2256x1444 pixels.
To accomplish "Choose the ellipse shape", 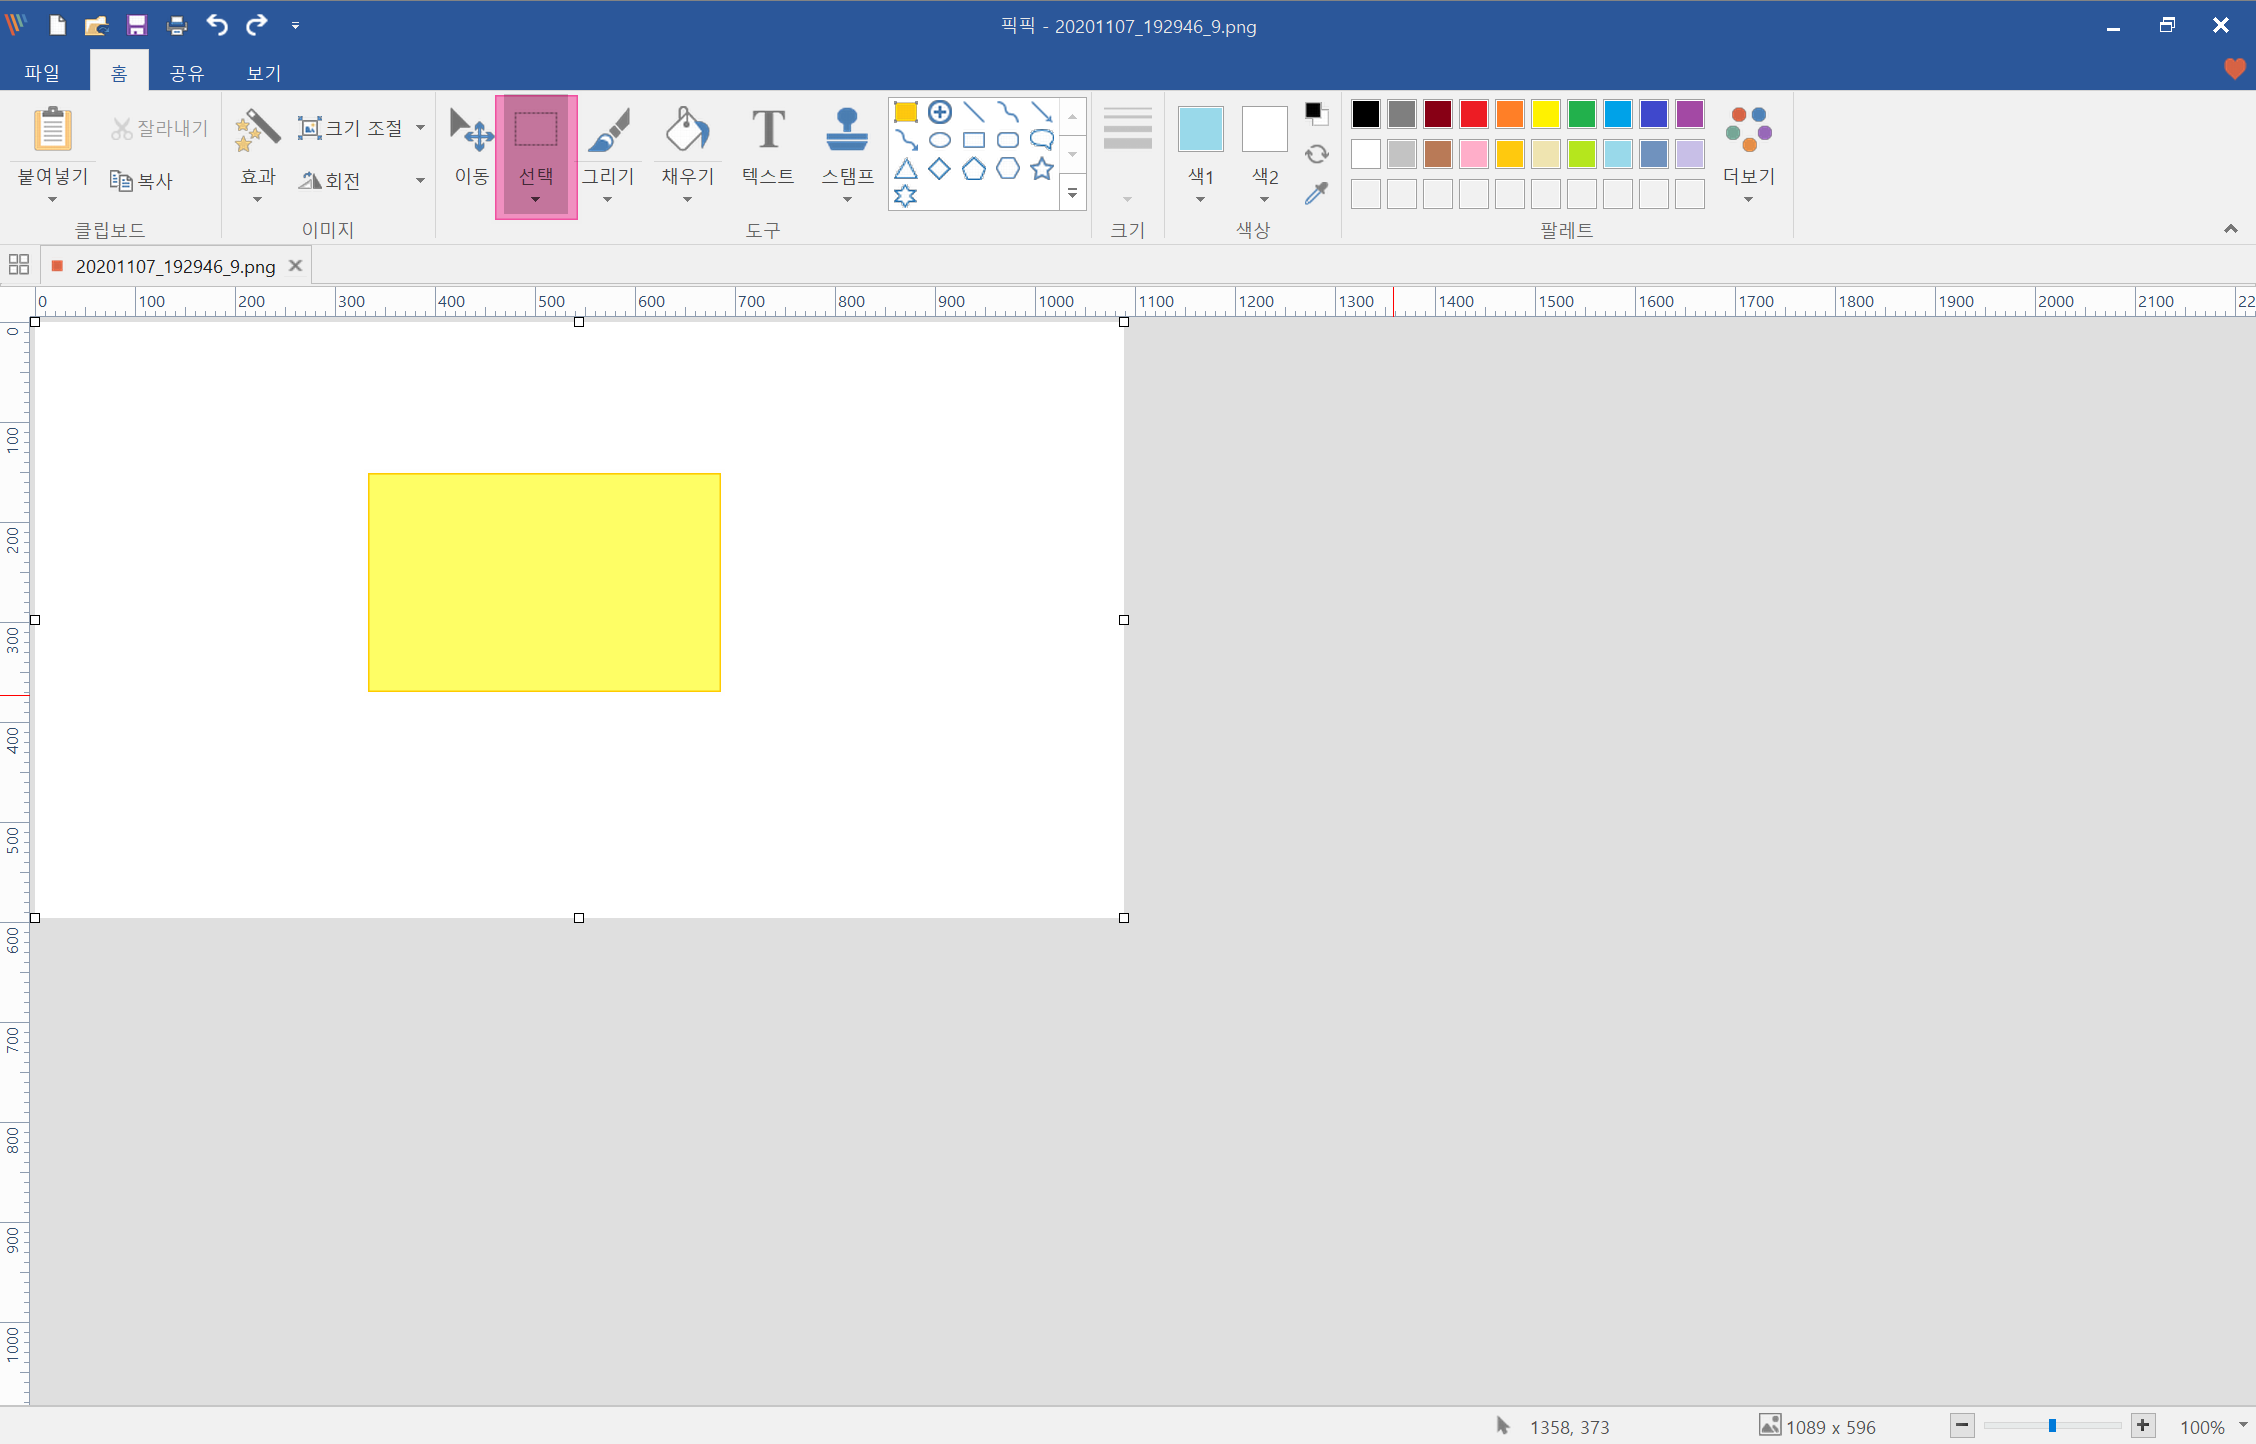I will 939,140.
